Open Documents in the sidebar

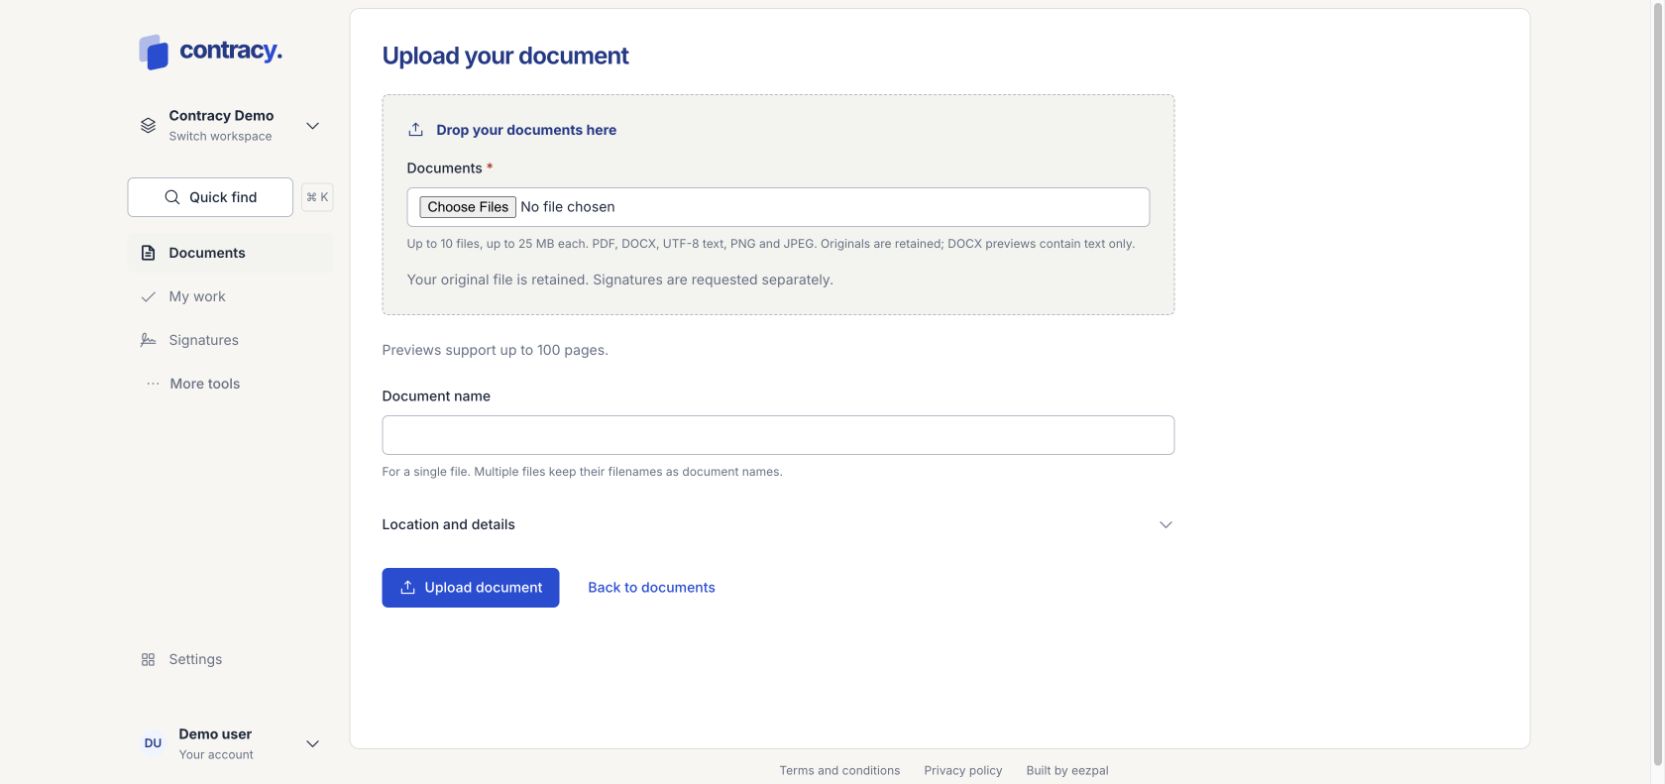point(231,253)
